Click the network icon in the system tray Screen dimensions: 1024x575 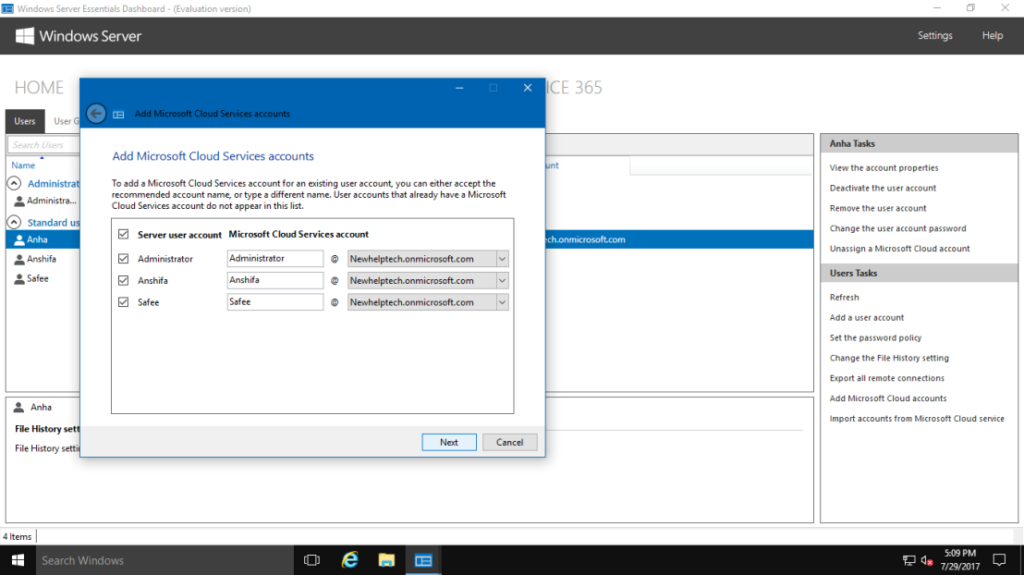tap(909, 560)
